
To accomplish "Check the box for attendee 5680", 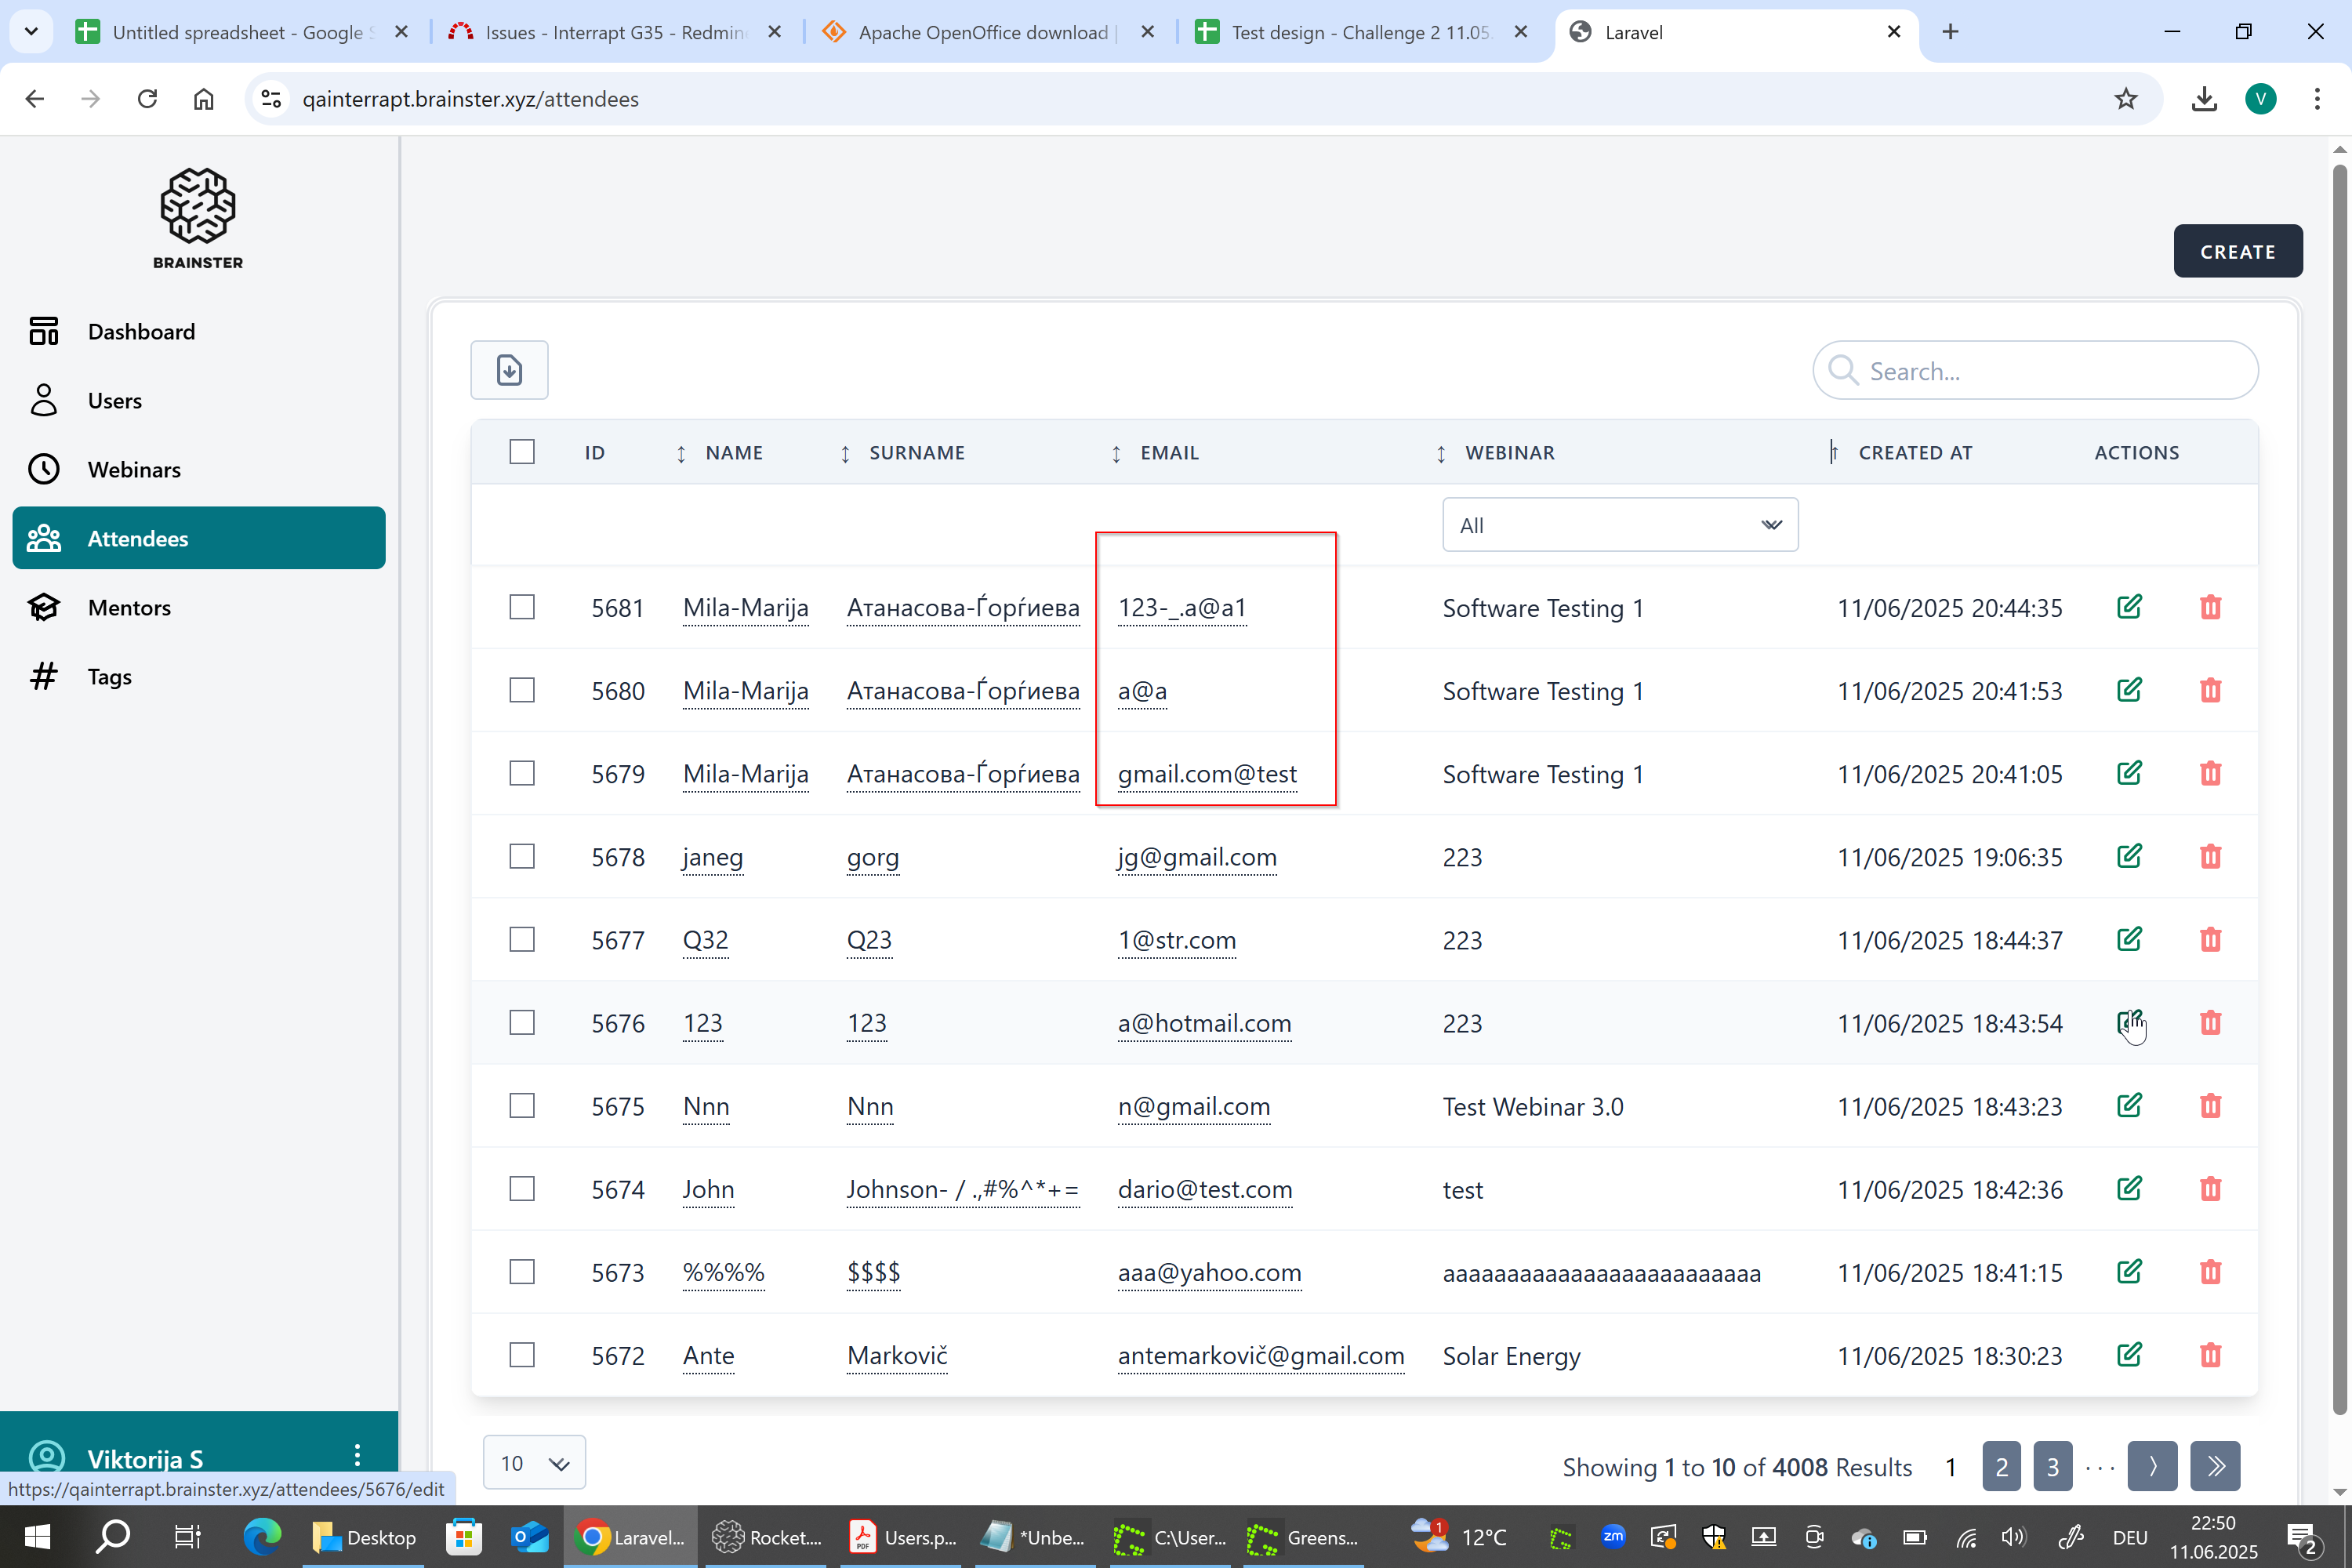I will pos(522,690).
